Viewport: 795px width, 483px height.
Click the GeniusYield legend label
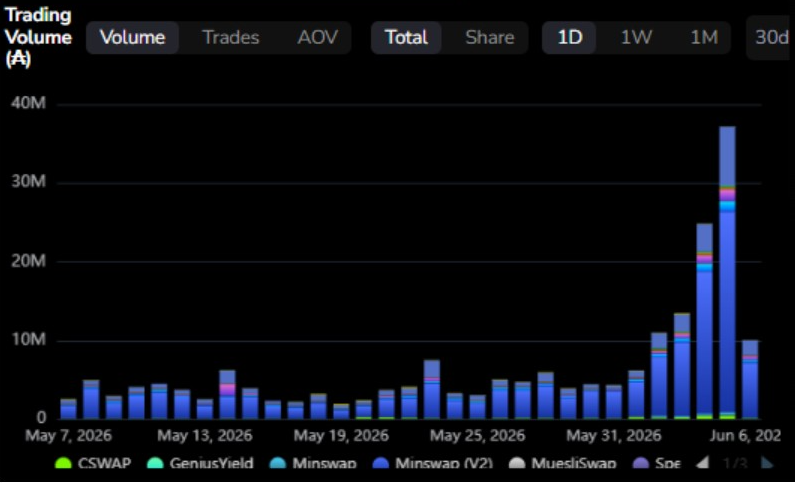(211, 463)
